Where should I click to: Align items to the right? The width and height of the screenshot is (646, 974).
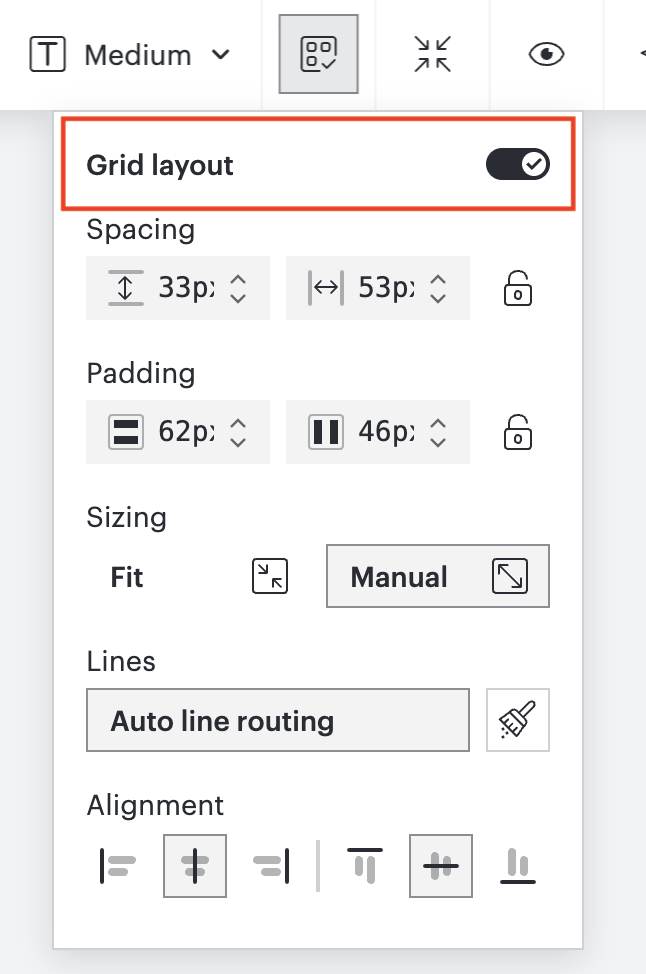click(x=271, y=866)
